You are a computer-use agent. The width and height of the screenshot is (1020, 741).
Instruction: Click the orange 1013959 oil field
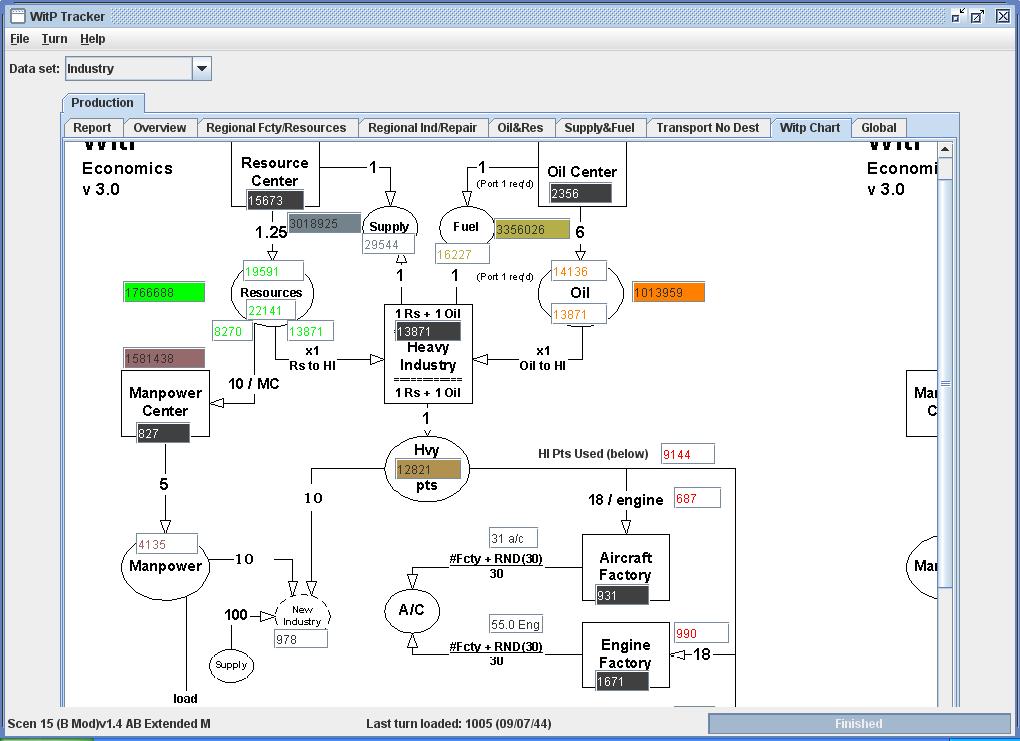pyautogui.click(x=669, y=292)
